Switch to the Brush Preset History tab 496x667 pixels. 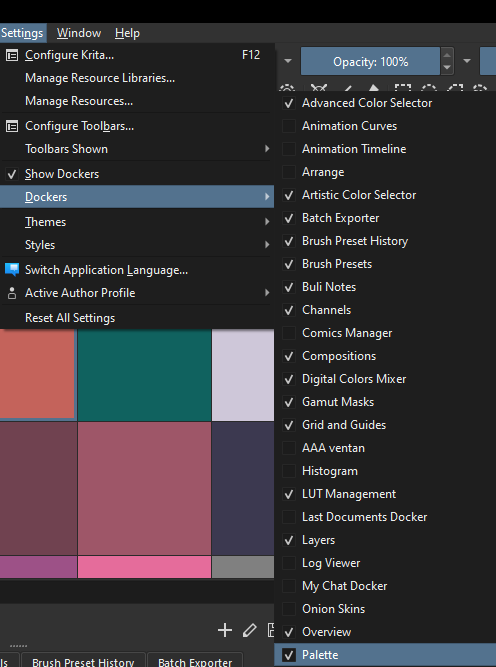(x=83, y=661)
